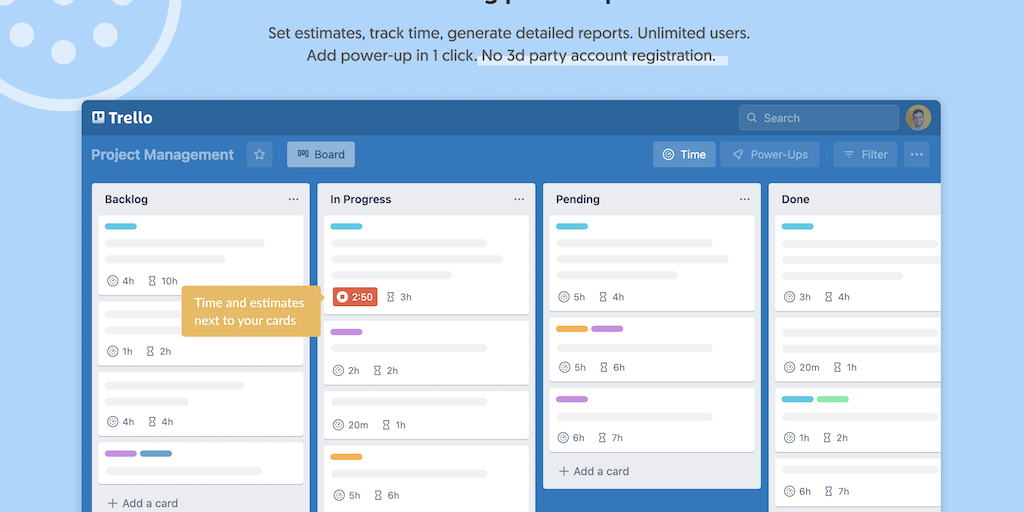Open the In Progress list menu
The width and height of the screenshot is (1024, 512).
[x=519, y=199]
